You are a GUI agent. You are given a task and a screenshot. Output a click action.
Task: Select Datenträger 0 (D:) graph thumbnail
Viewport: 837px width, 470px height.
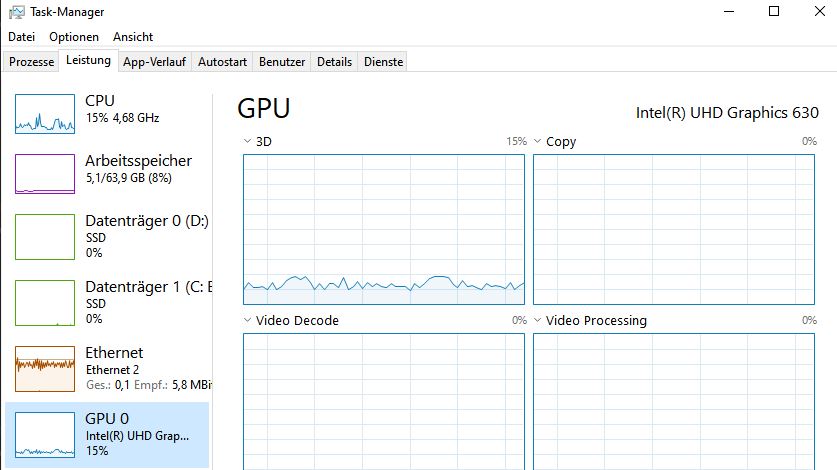coord(45,236)
